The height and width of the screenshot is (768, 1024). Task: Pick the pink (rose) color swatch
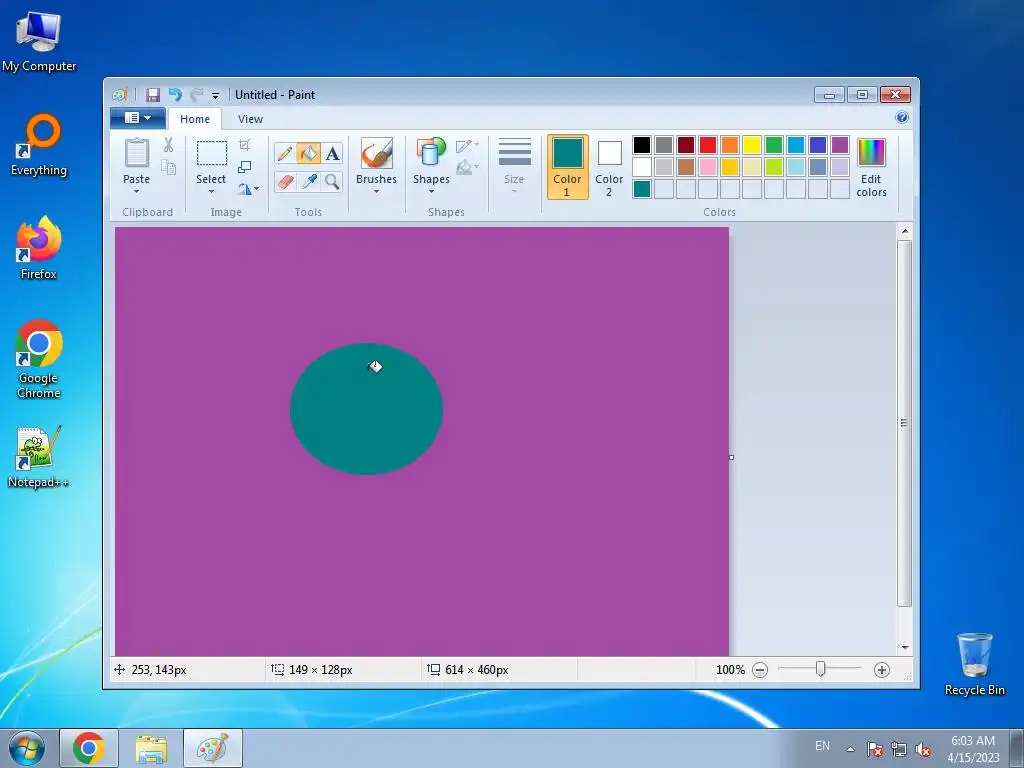[x=708, y=167]
